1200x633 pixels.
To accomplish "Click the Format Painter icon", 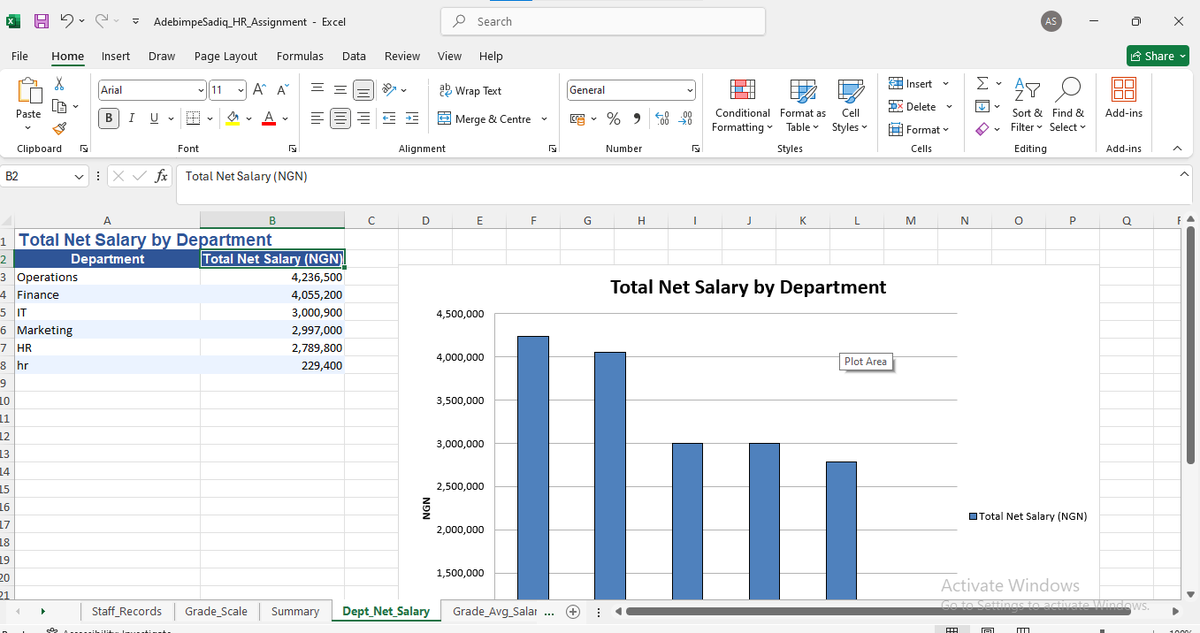I will click(x=60, y=126).
